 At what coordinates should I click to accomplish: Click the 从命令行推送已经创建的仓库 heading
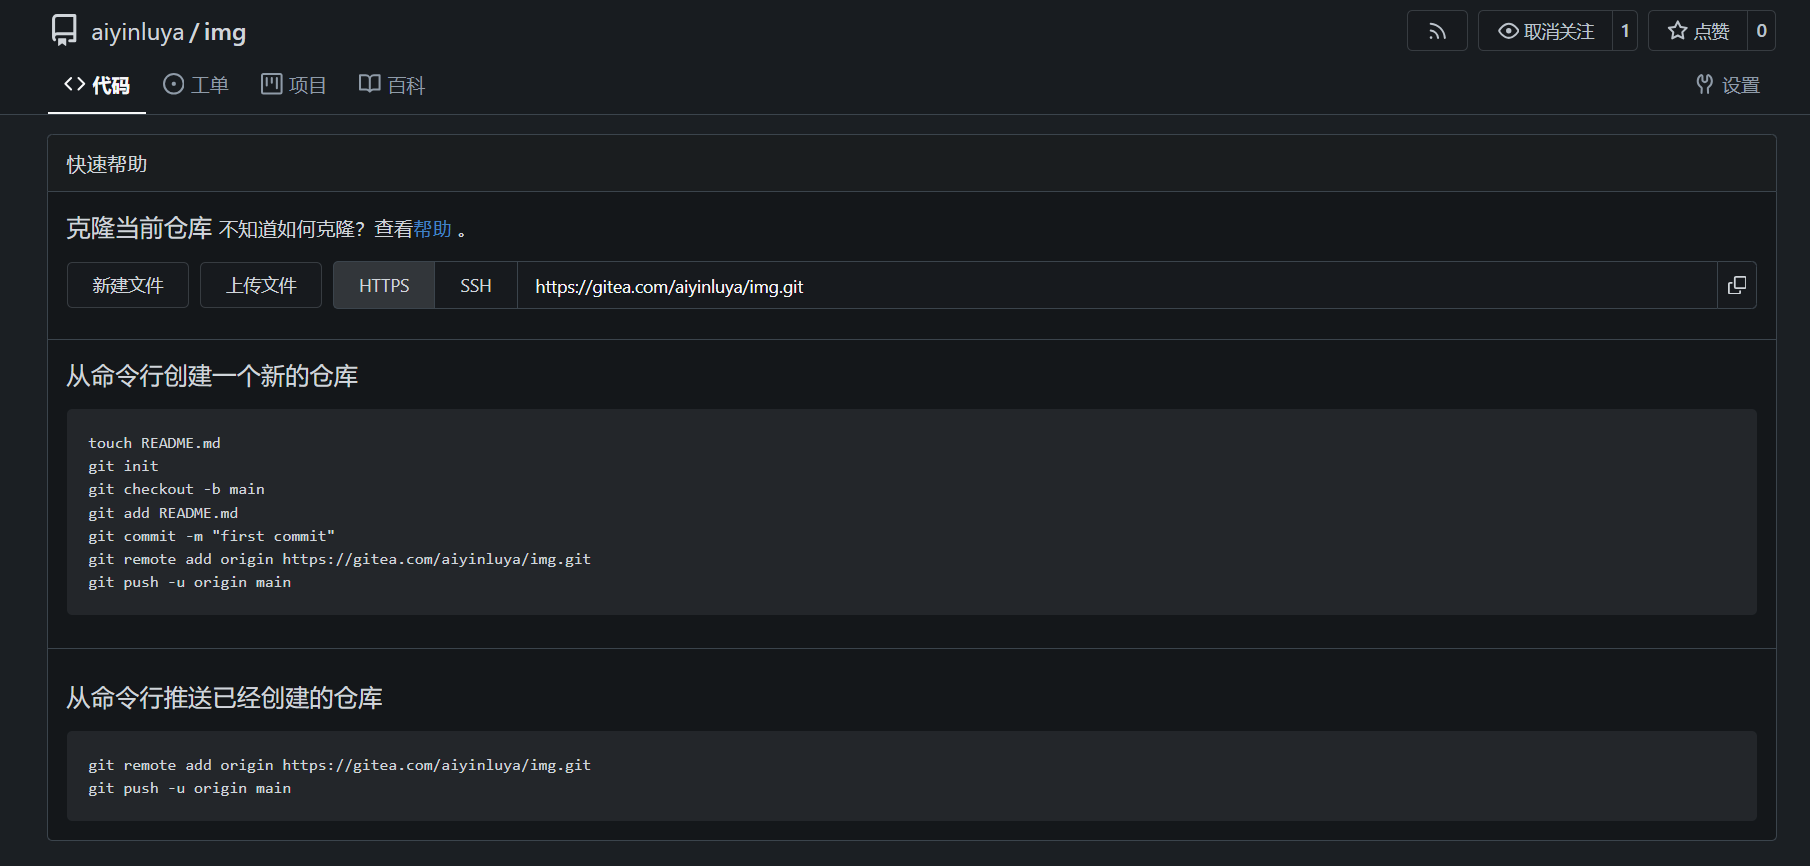point(224,698)
